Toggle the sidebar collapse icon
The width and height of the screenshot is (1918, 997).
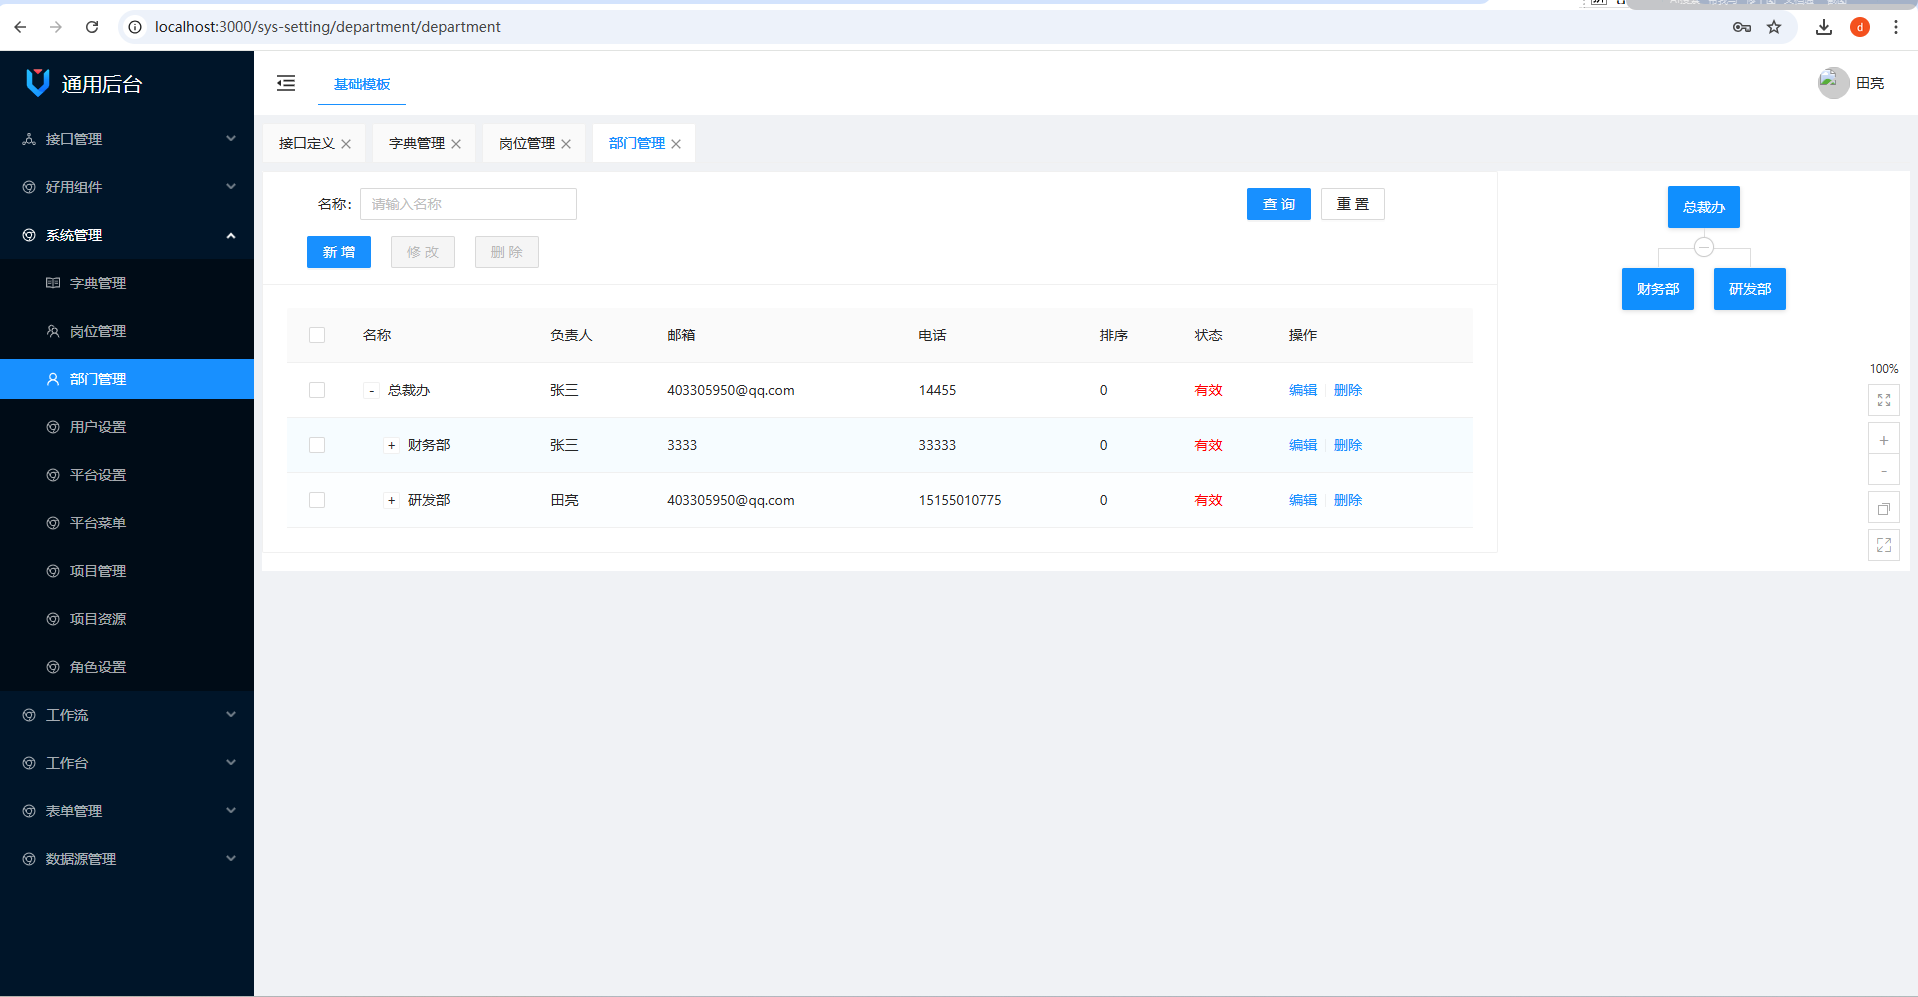tap(286, 83)
